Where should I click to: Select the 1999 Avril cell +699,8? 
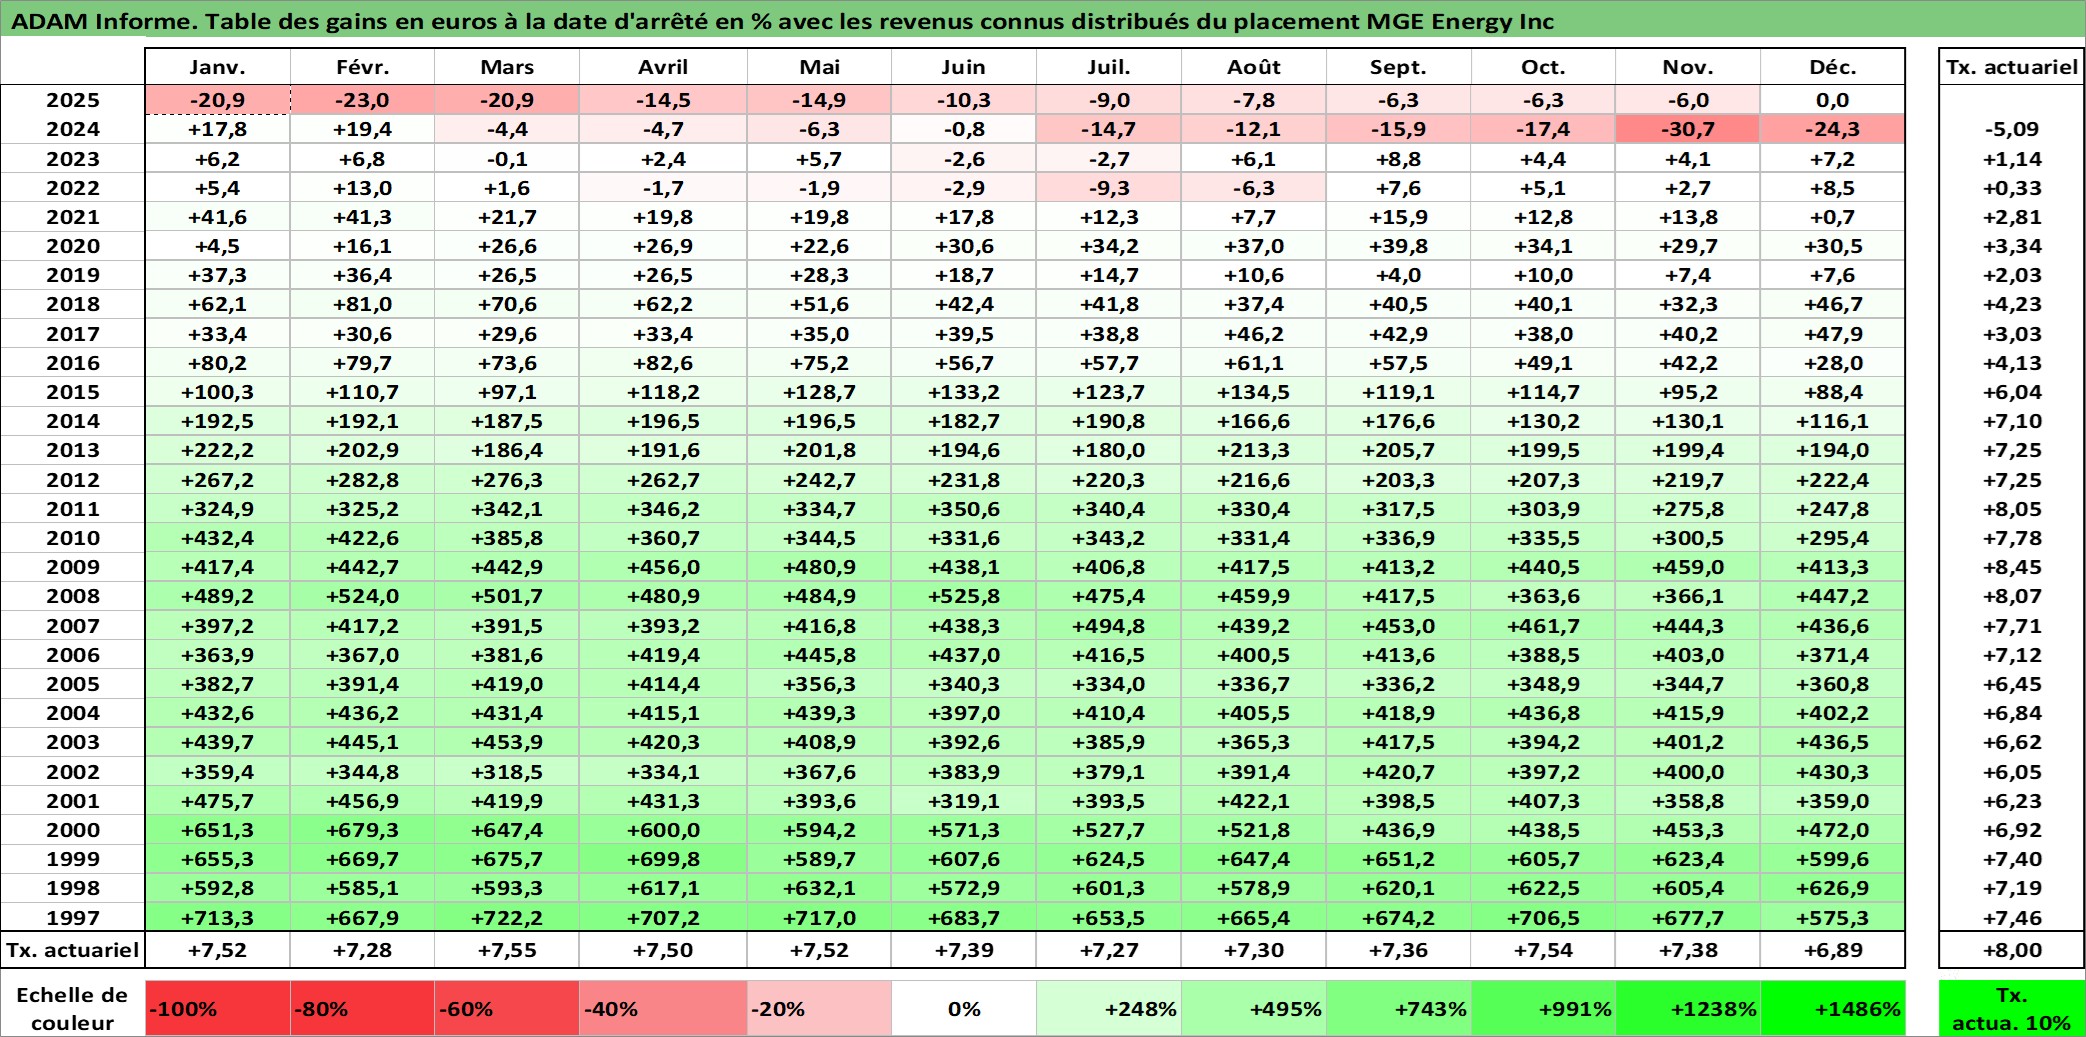[x=663, y=859]
